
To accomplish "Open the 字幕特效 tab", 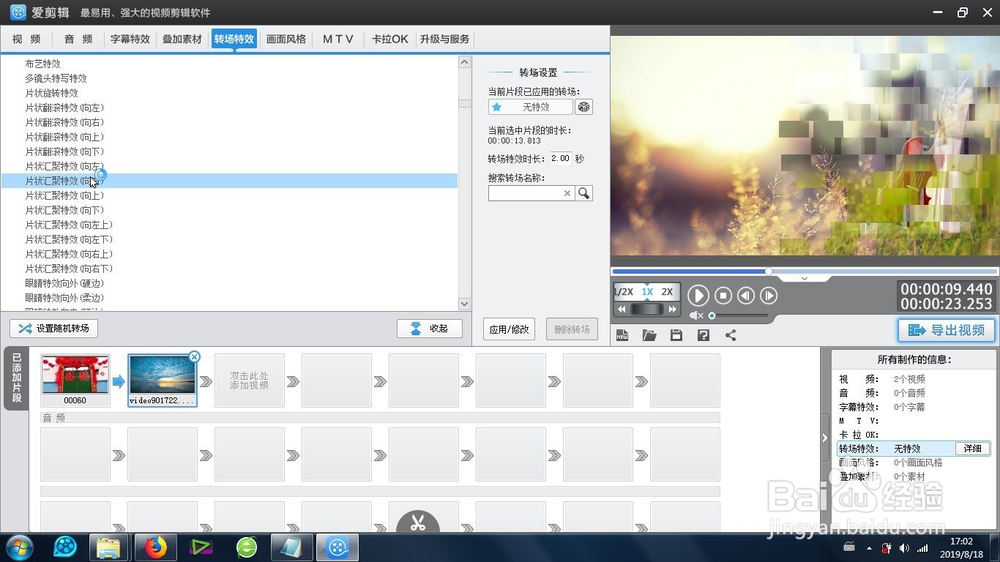I will (130, 39).
